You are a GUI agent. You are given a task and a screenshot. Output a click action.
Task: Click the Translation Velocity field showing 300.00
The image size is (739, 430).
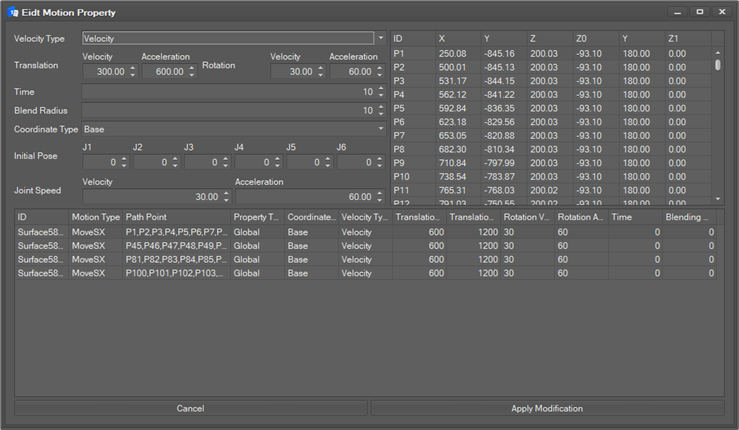(x=103, y=72)
